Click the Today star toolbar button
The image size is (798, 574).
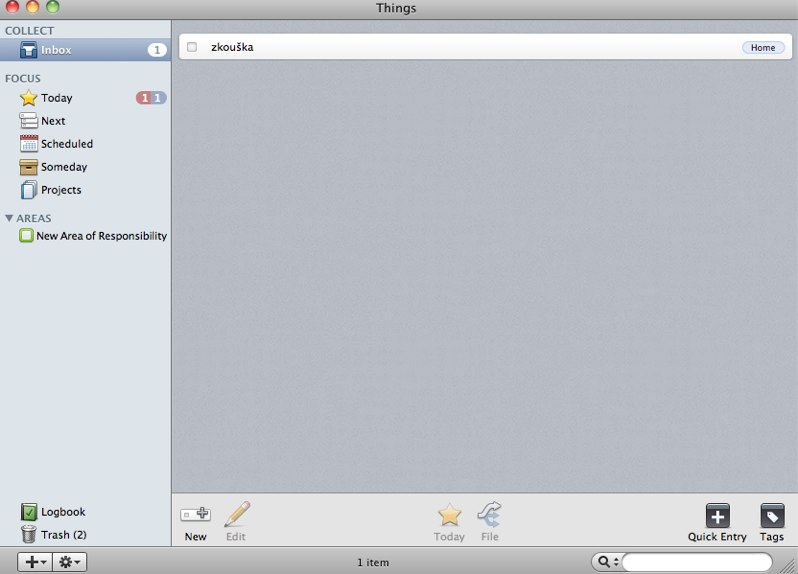coord(449,522)
